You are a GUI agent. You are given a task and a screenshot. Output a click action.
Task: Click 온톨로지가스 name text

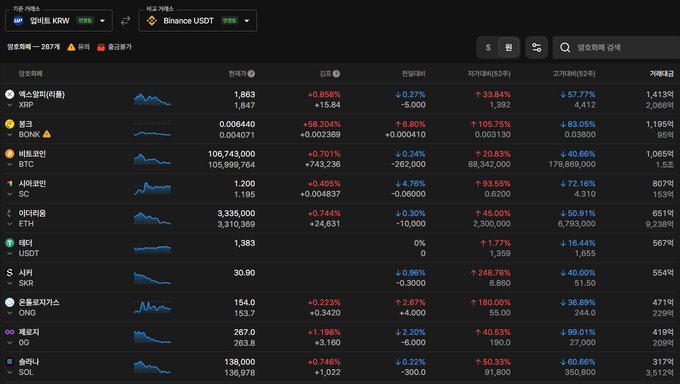pyautogui.click(x=39, y=302)
